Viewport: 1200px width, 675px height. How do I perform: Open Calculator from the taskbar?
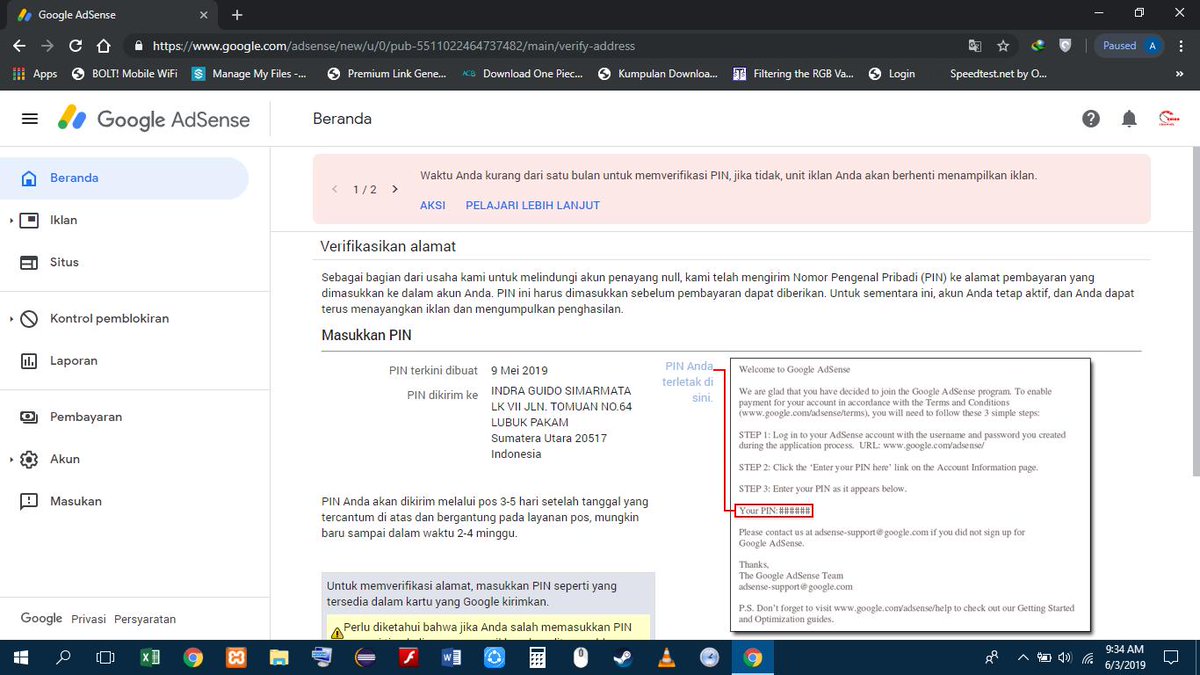click(538, 658)
